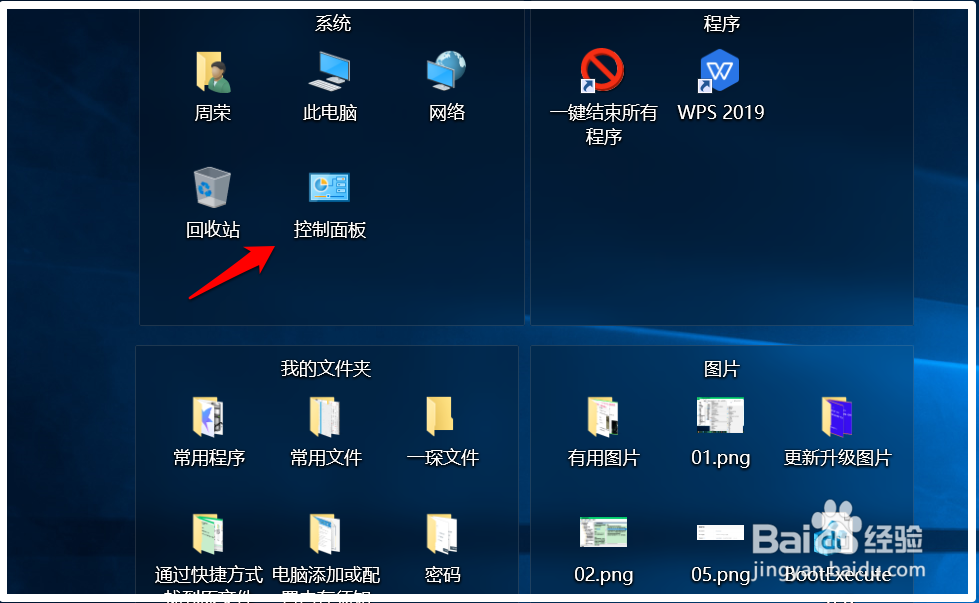Launch WPS 2019
The image size is (979, 603).
(x=719, y=72)
